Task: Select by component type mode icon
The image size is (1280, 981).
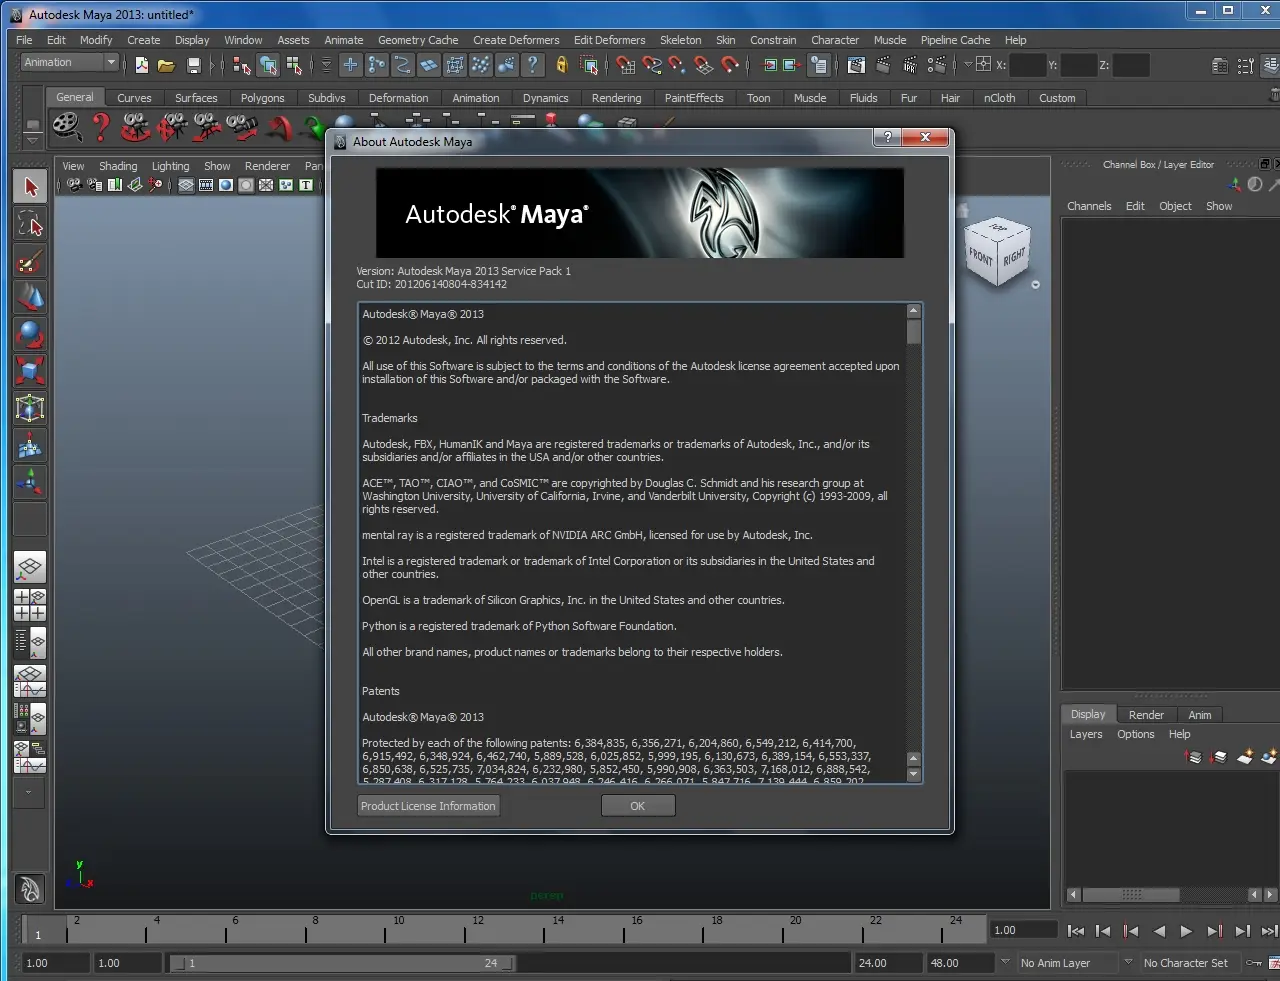Action: (x=294, y=65)
